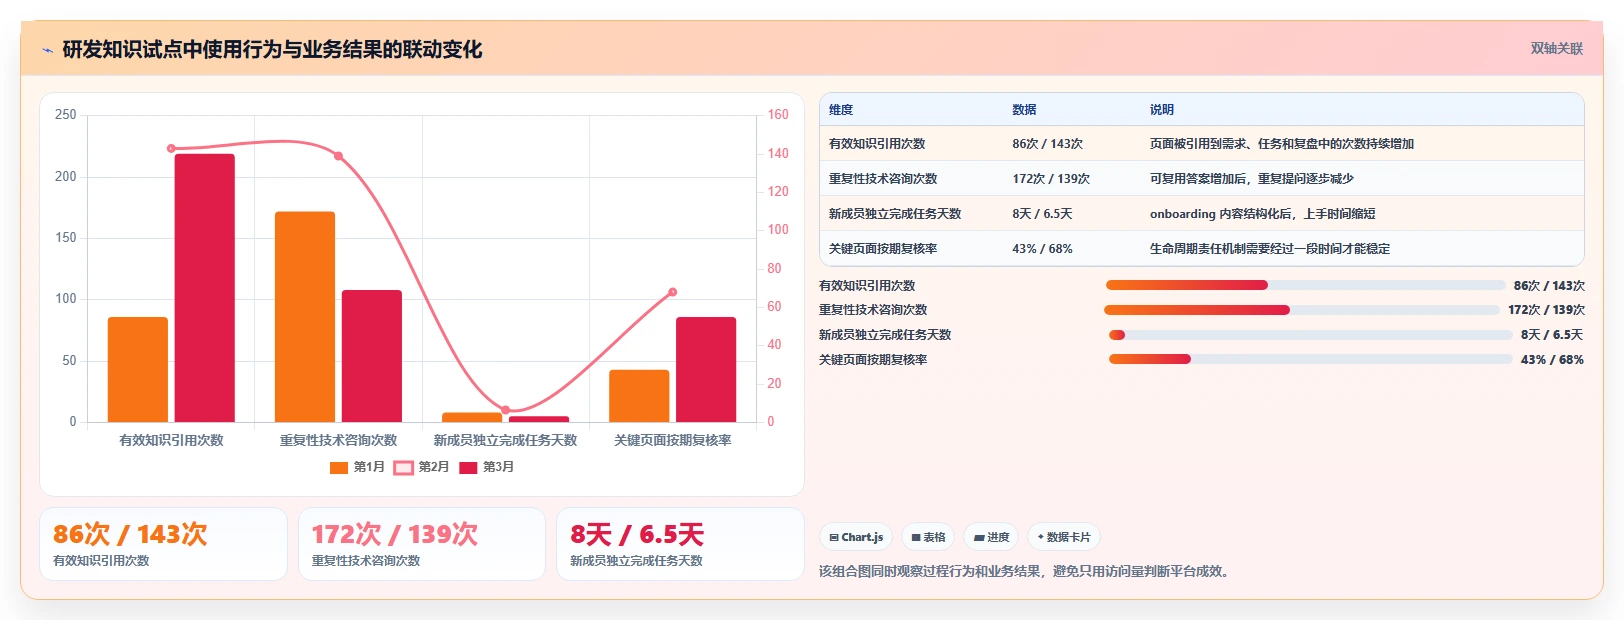Select the red bar for 关键页面按期复核率
The height and width of the screenshot is (620, 1624).
(x=706, y=369)
